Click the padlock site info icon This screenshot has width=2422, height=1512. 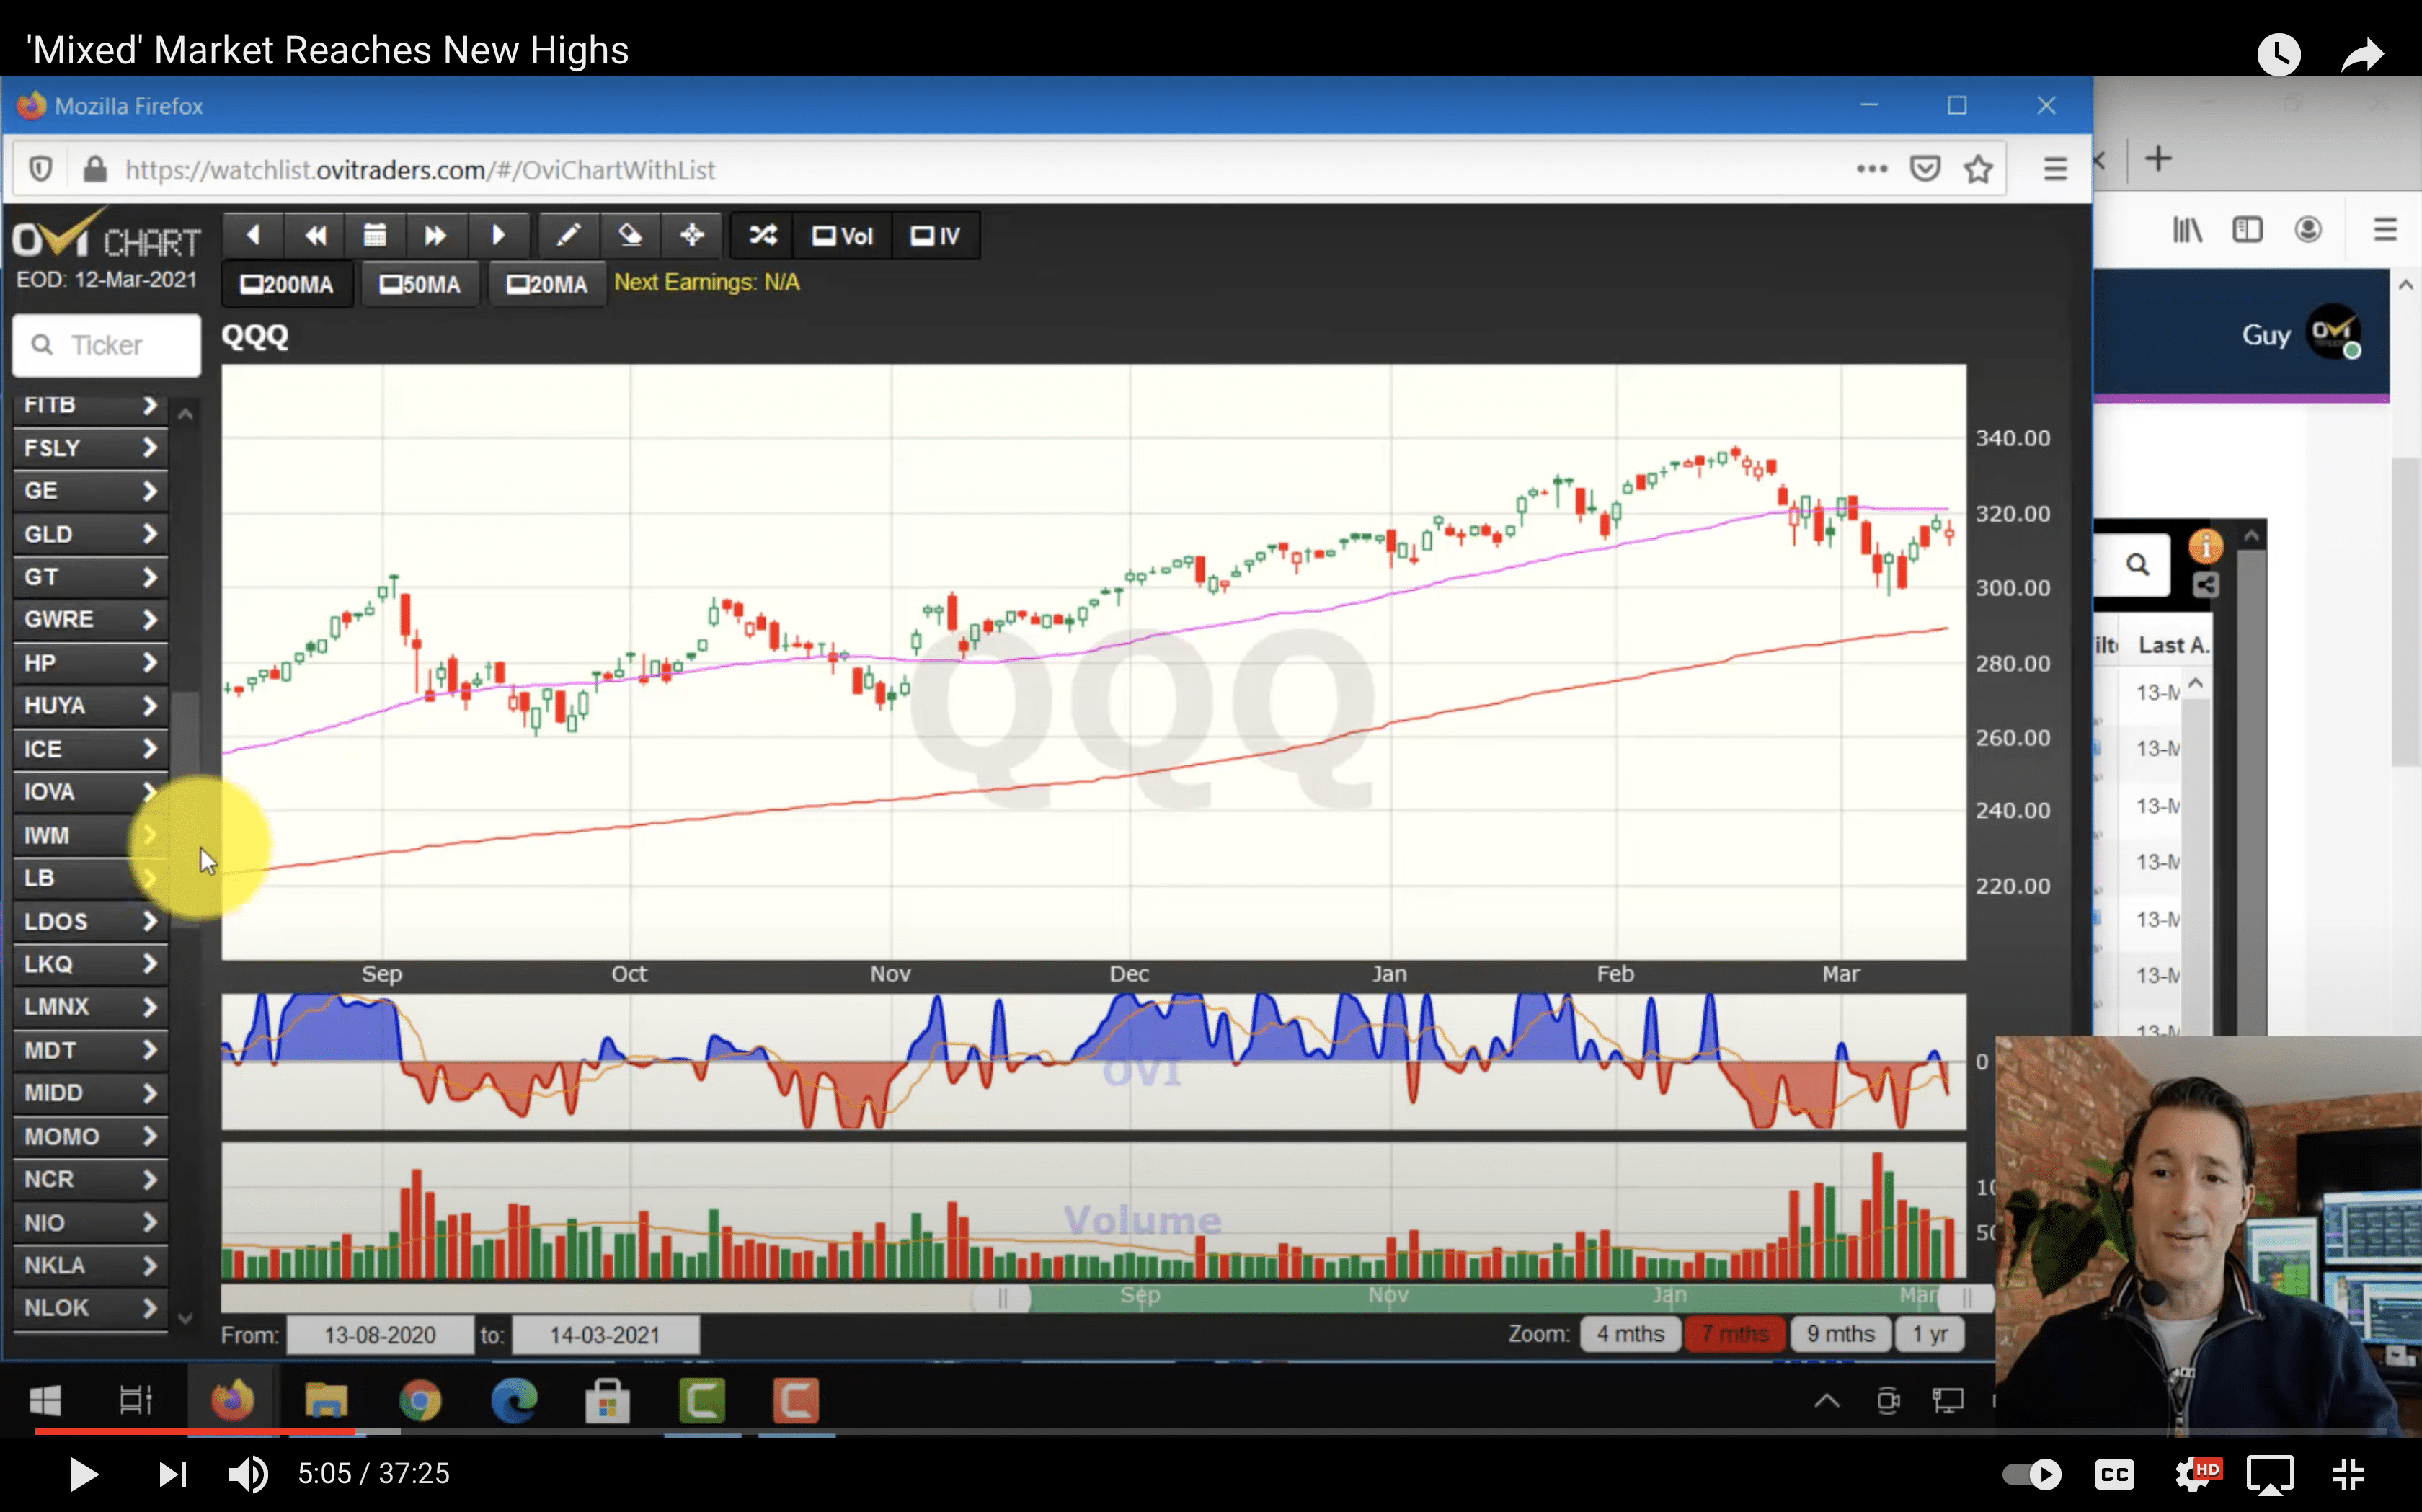[95, 169]
